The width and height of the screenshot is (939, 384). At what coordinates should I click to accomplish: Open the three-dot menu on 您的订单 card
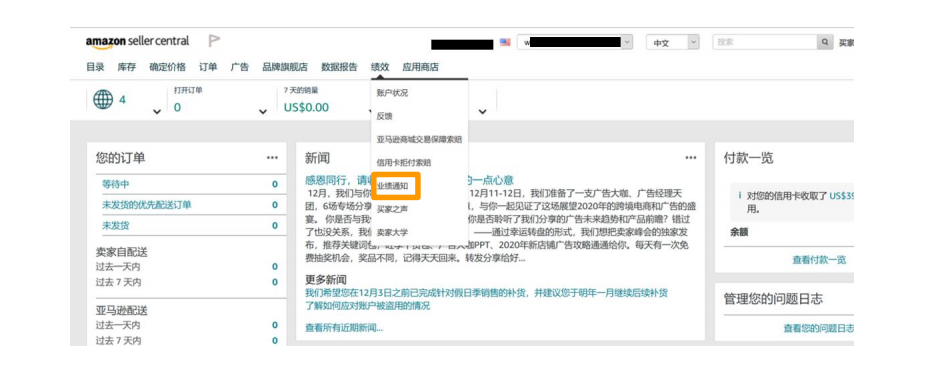(x=272, y=158)
